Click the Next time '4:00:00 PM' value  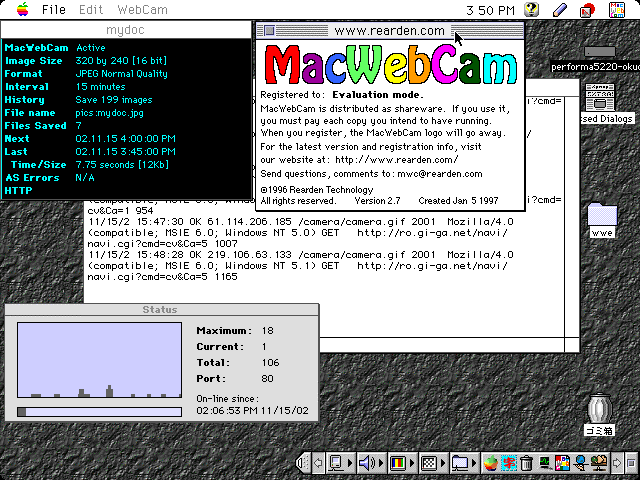[146, 139]
